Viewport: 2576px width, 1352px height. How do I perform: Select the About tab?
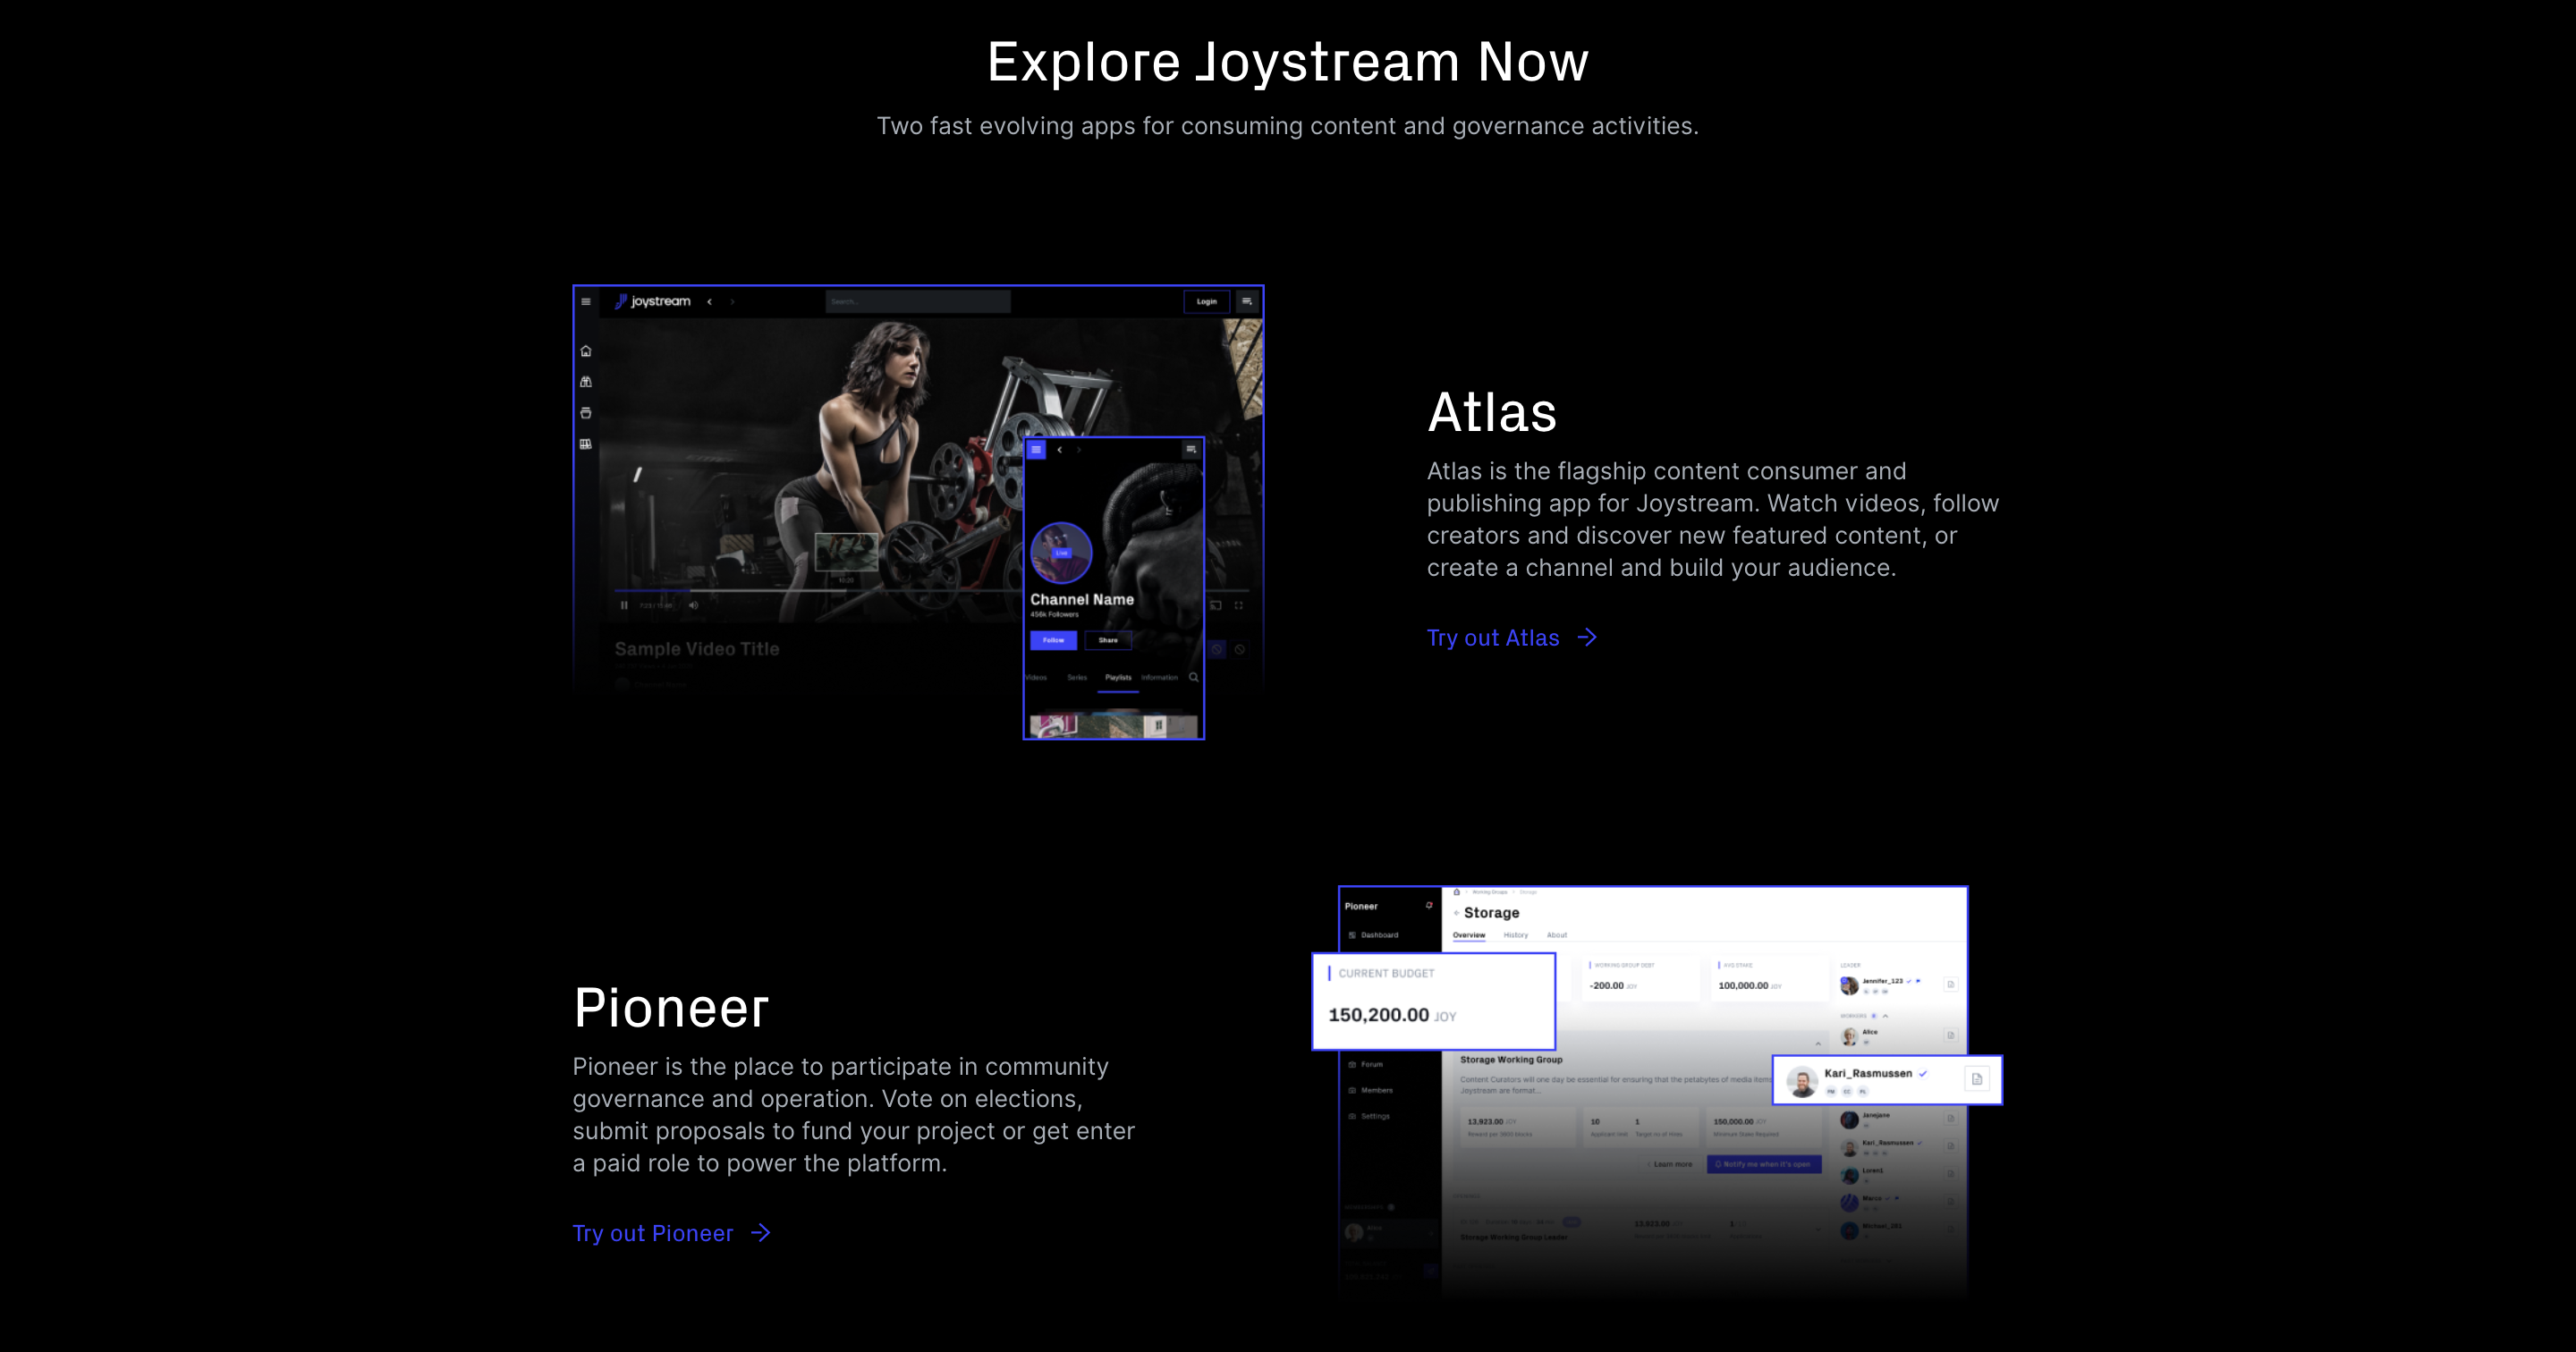click(x=1557, y=935)
